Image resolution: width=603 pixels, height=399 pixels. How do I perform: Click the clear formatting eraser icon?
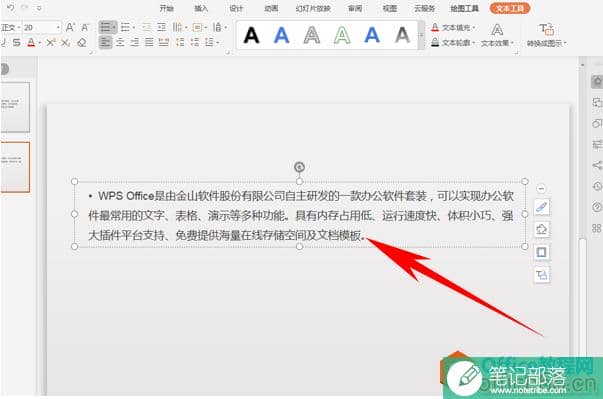tap(82, 43)
